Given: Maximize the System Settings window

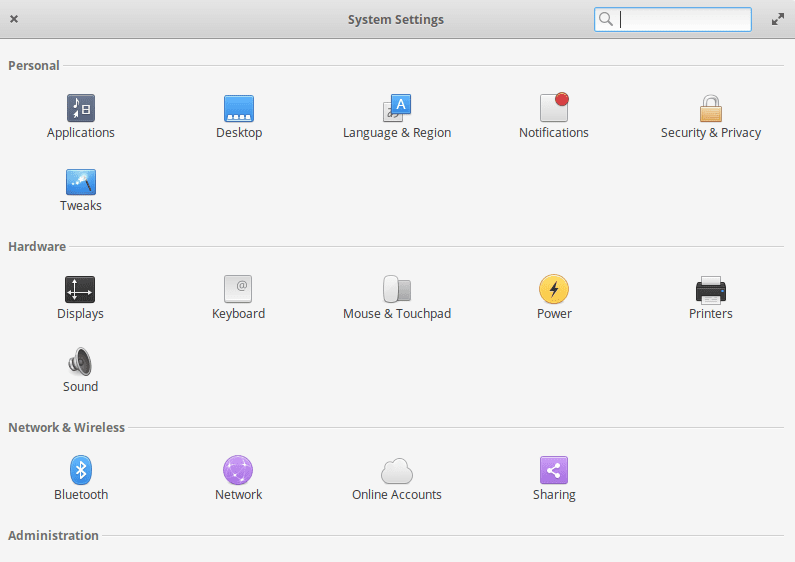Looking at the screenshot, I should pyautogui.click(x=778, y=19).
